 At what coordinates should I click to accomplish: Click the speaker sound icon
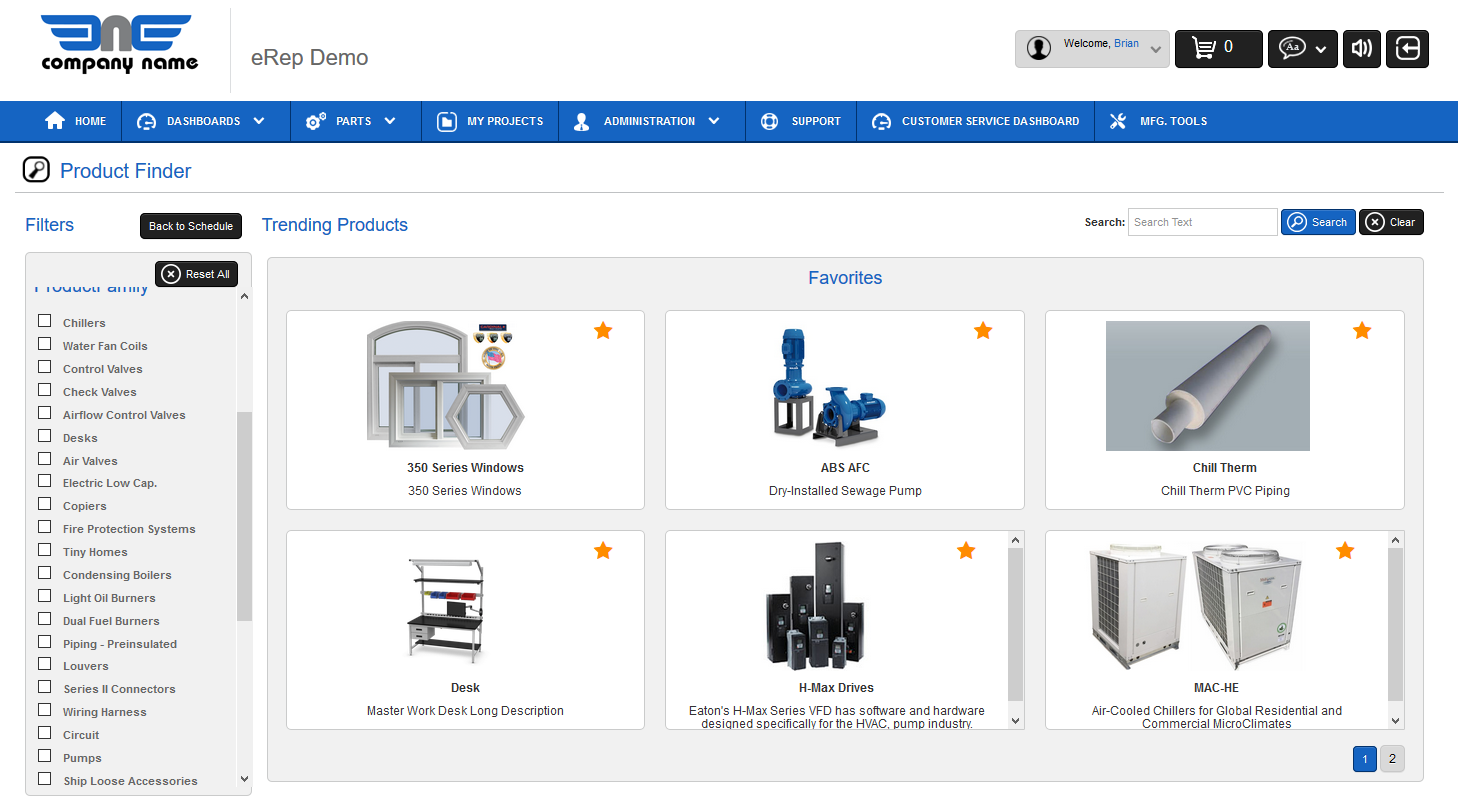[x=1361, y=48]
